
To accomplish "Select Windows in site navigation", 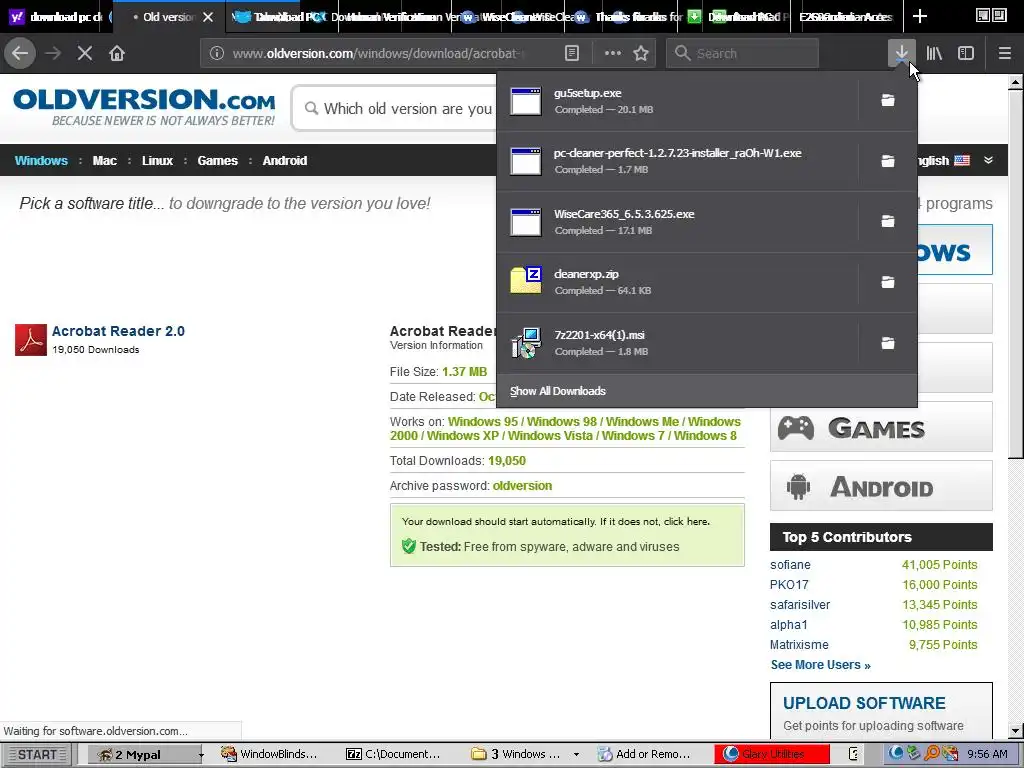I will point(41,161).
